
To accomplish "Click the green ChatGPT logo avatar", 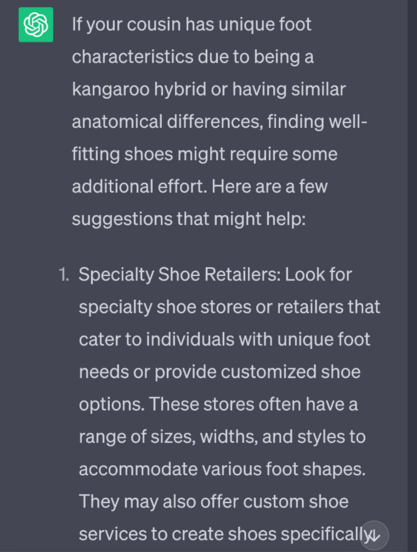I will pyautogui.click(x=36, y=25).
